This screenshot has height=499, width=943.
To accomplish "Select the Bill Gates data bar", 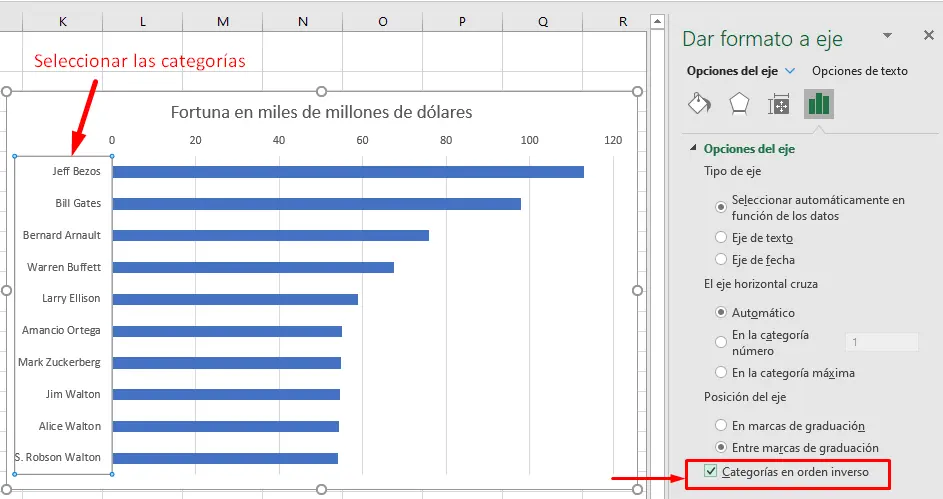I will coord(317,204).
